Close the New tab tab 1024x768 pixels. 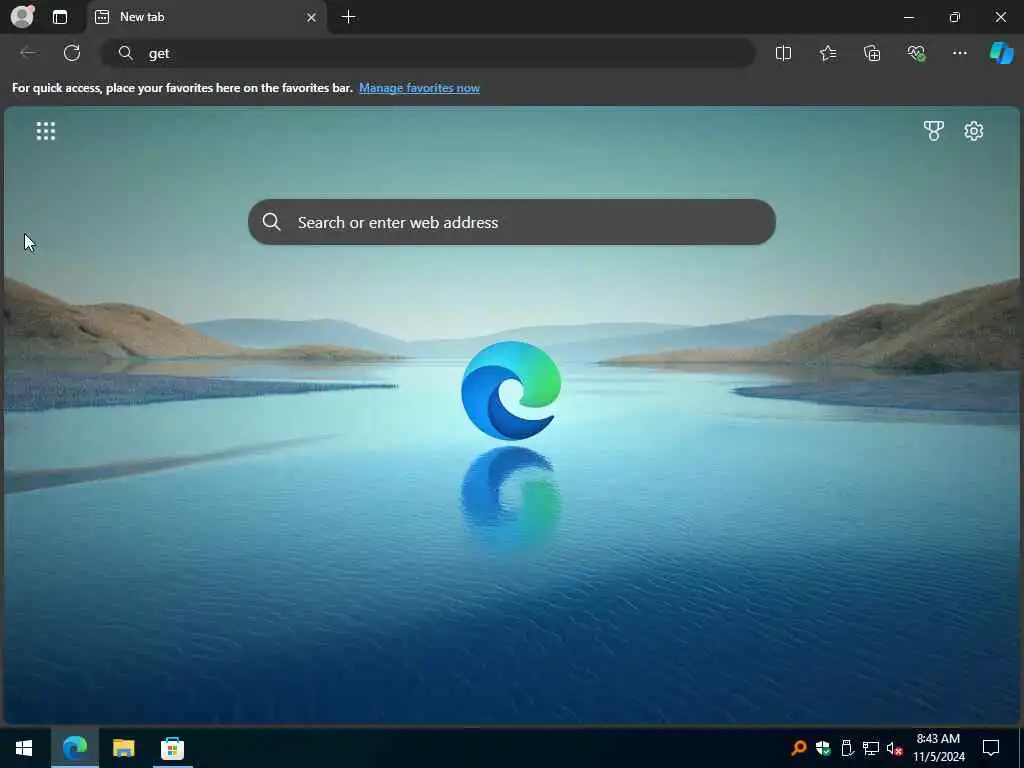312,17
